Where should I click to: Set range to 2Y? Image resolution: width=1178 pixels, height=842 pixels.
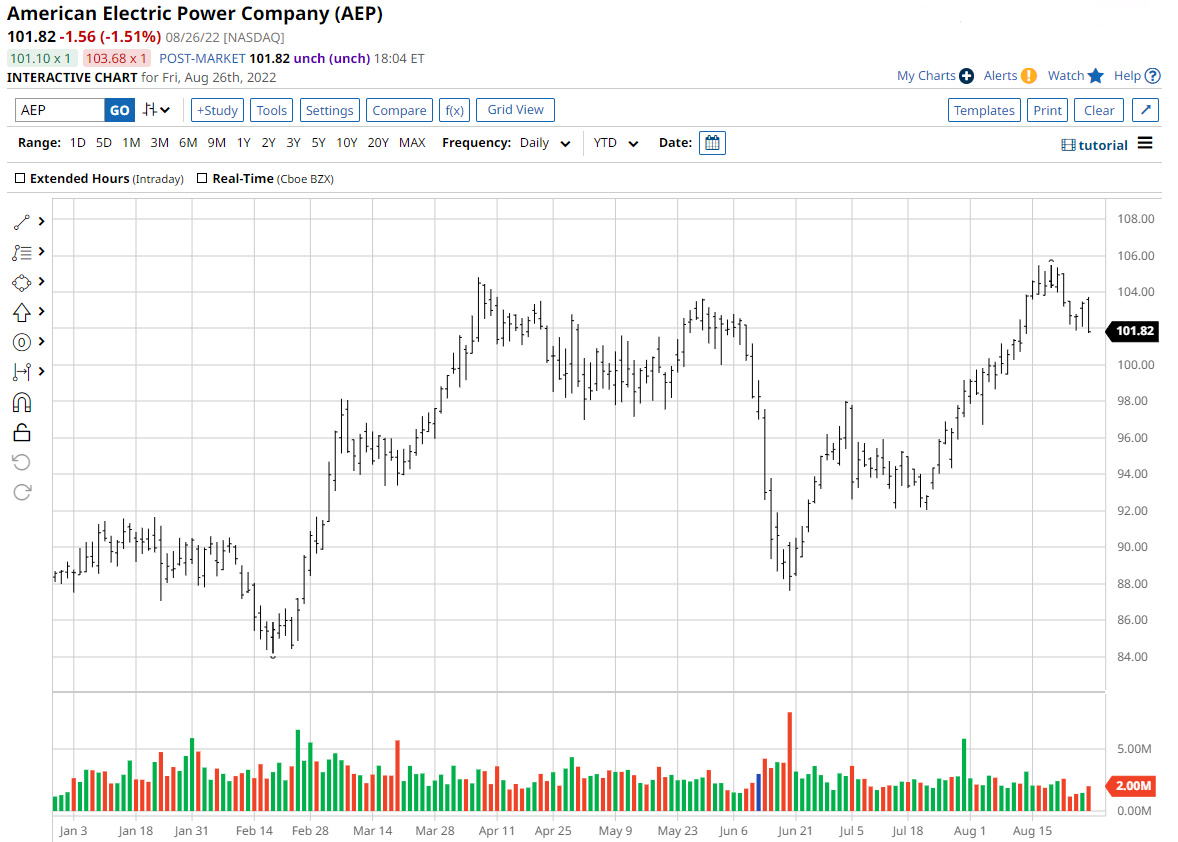(x=268, y=143)
